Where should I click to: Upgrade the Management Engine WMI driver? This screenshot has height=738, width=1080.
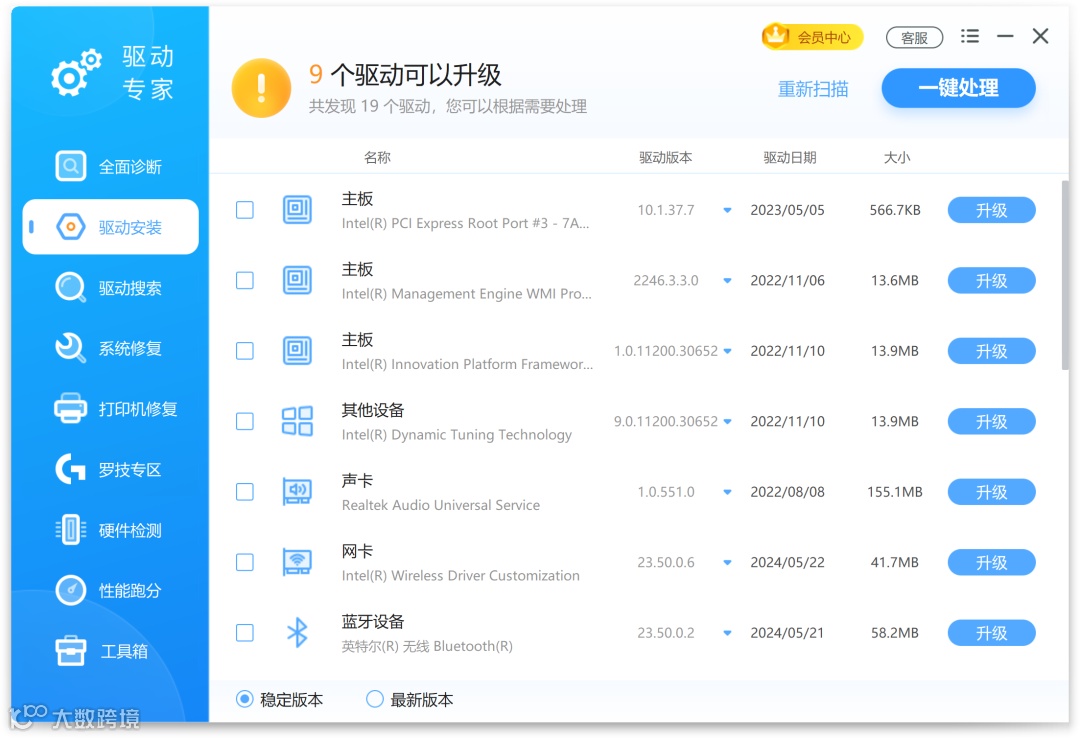(991, 280)
